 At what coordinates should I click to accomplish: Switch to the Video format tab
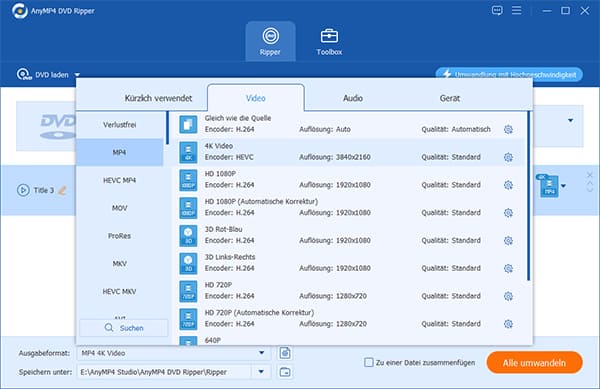[256, 98]
